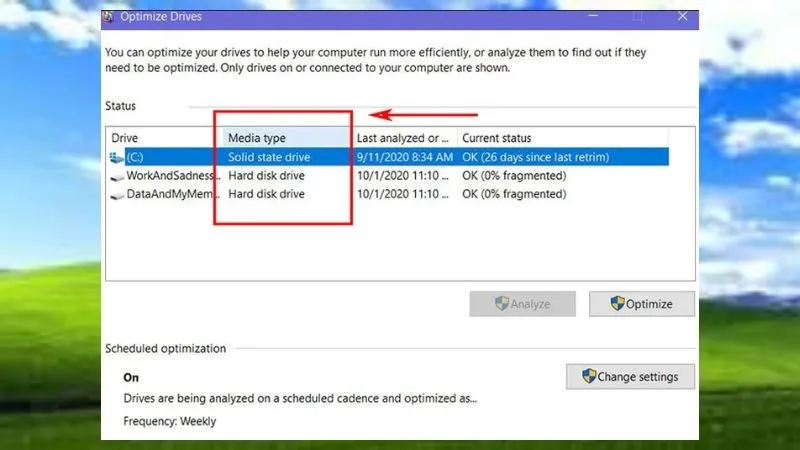
Task: Select the DataAndMyMem drive row name
Action: 173,194
